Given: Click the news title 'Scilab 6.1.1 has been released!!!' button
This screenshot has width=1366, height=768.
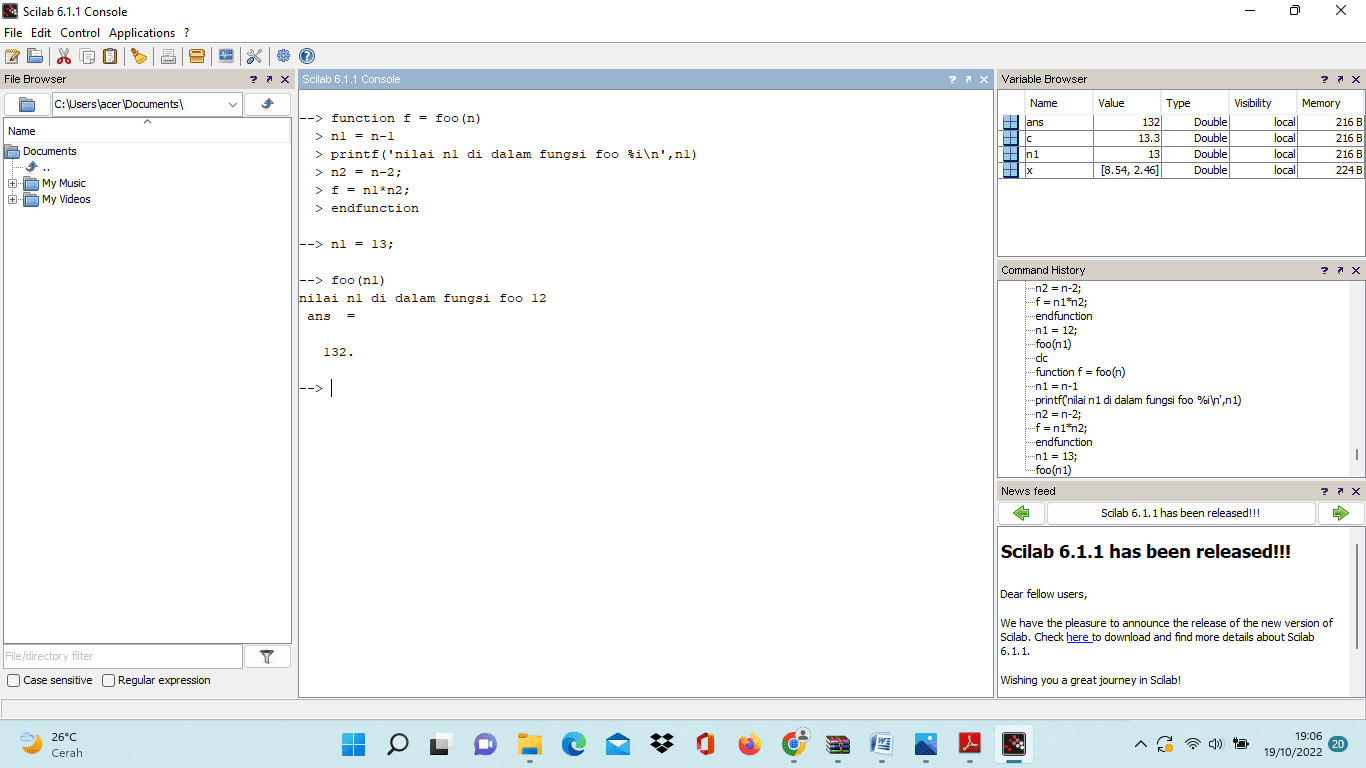Looking at the screenshot, I should [x=1181, y=513].
